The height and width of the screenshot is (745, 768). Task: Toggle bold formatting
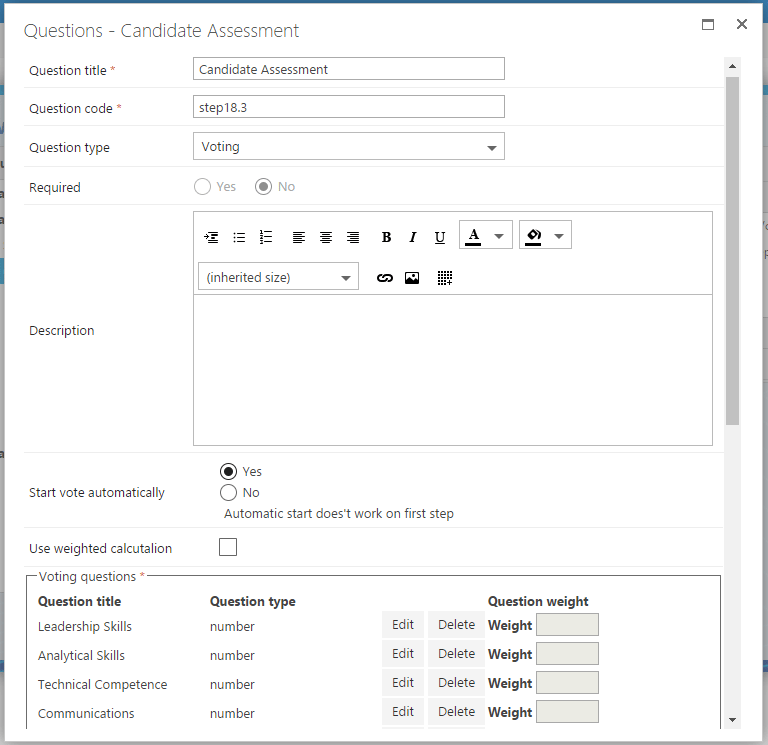[x=386, y=238]
